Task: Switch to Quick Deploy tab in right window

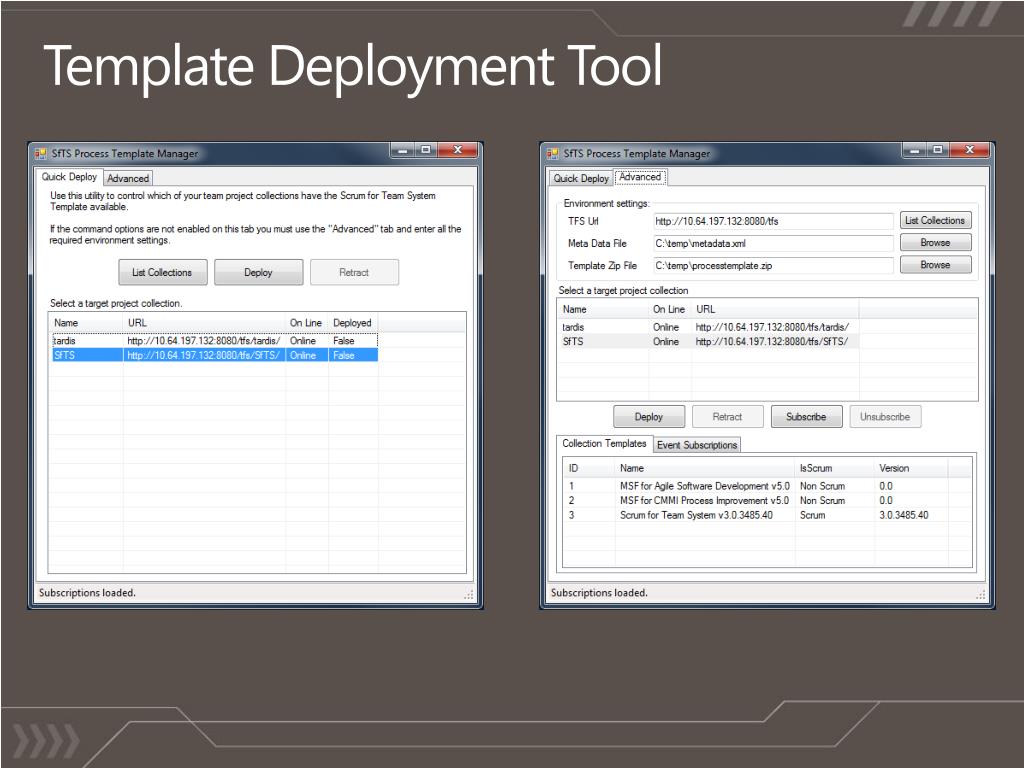Action: [x=581, y=178]
